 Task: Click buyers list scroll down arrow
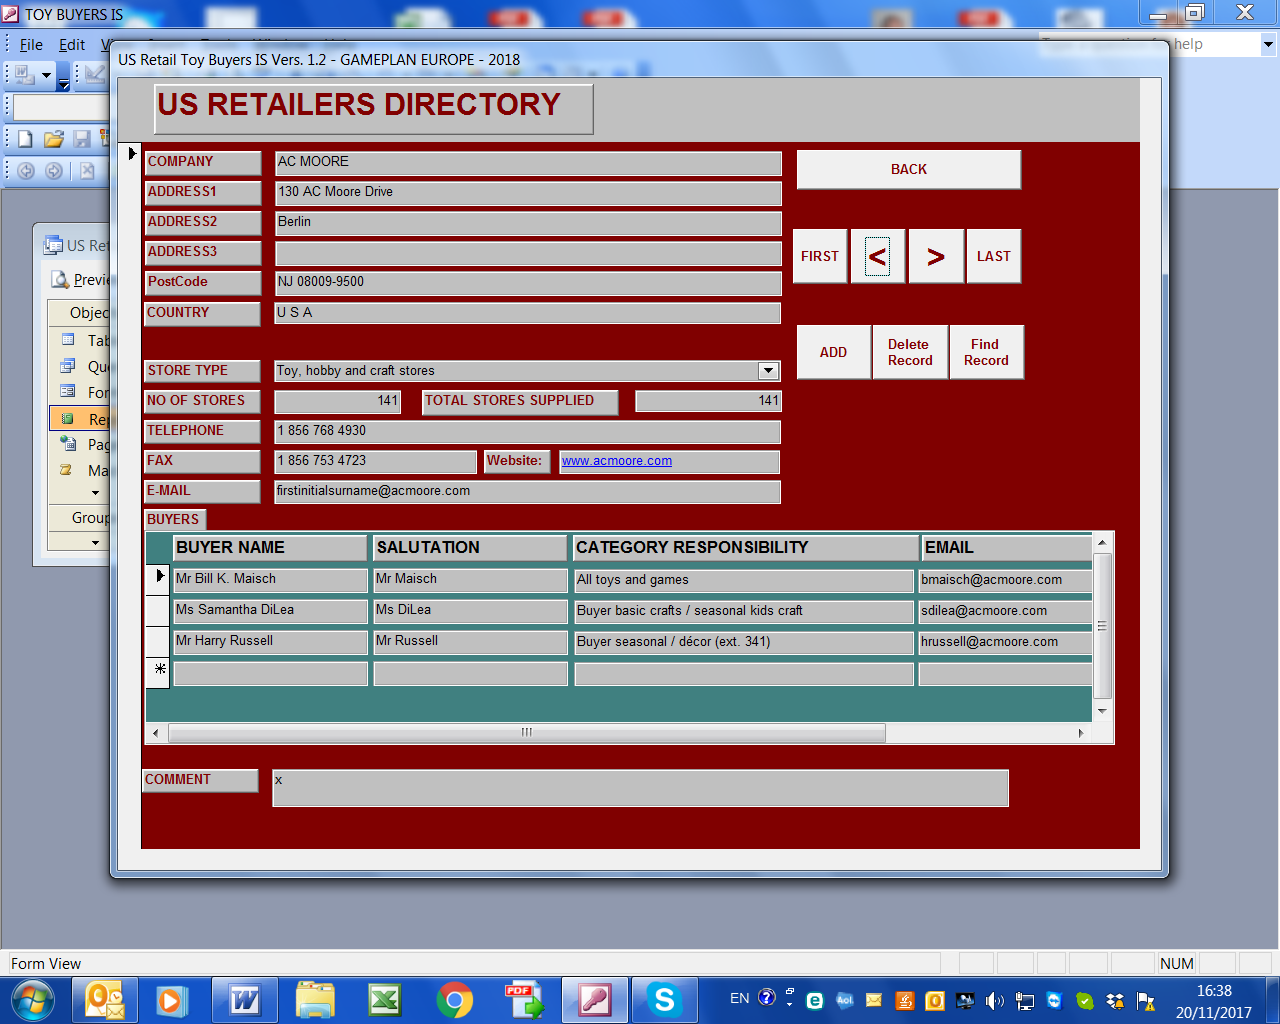click(1102, 711)
